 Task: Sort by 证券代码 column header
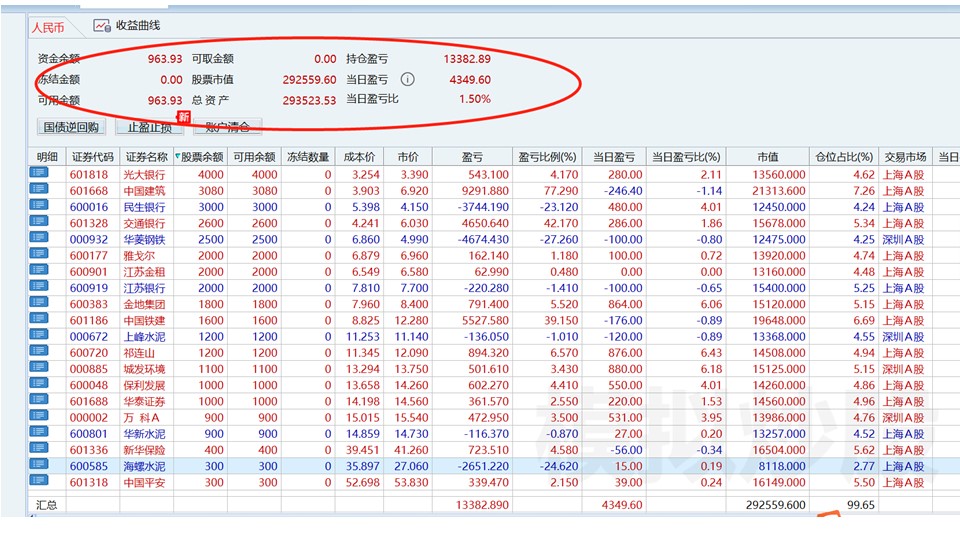(92, 157)
